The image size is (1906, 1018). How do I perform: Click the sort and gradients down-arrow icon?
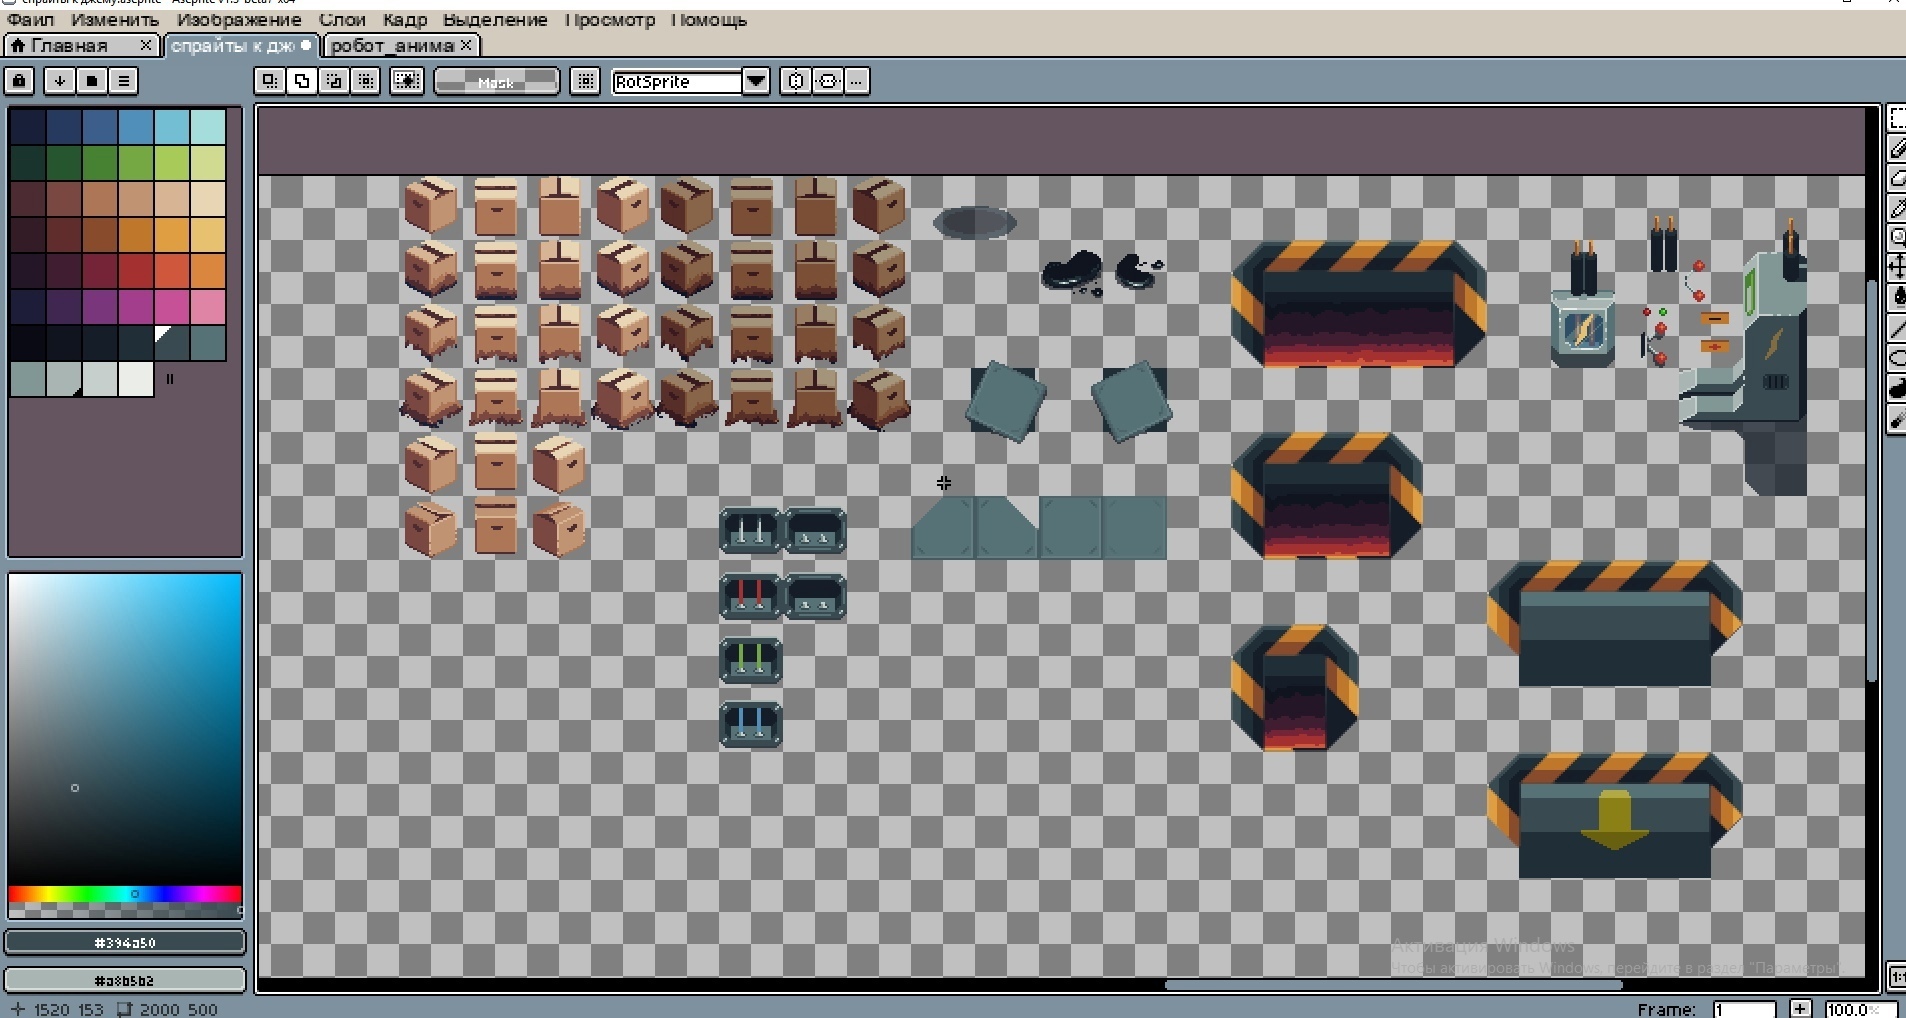point(60,81)
